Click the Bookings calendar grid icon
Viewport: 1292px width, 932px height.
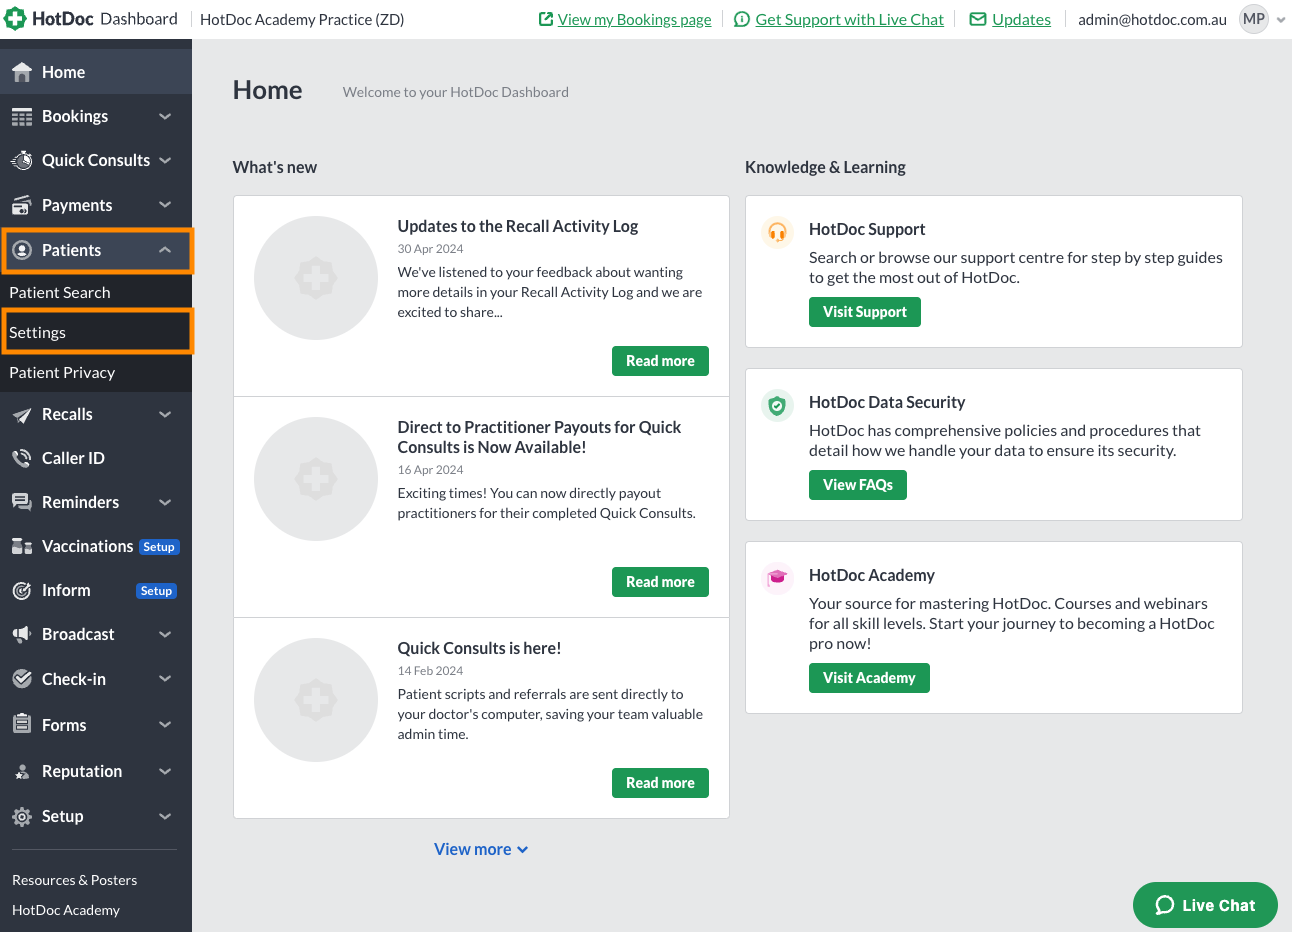click(22, 117)
